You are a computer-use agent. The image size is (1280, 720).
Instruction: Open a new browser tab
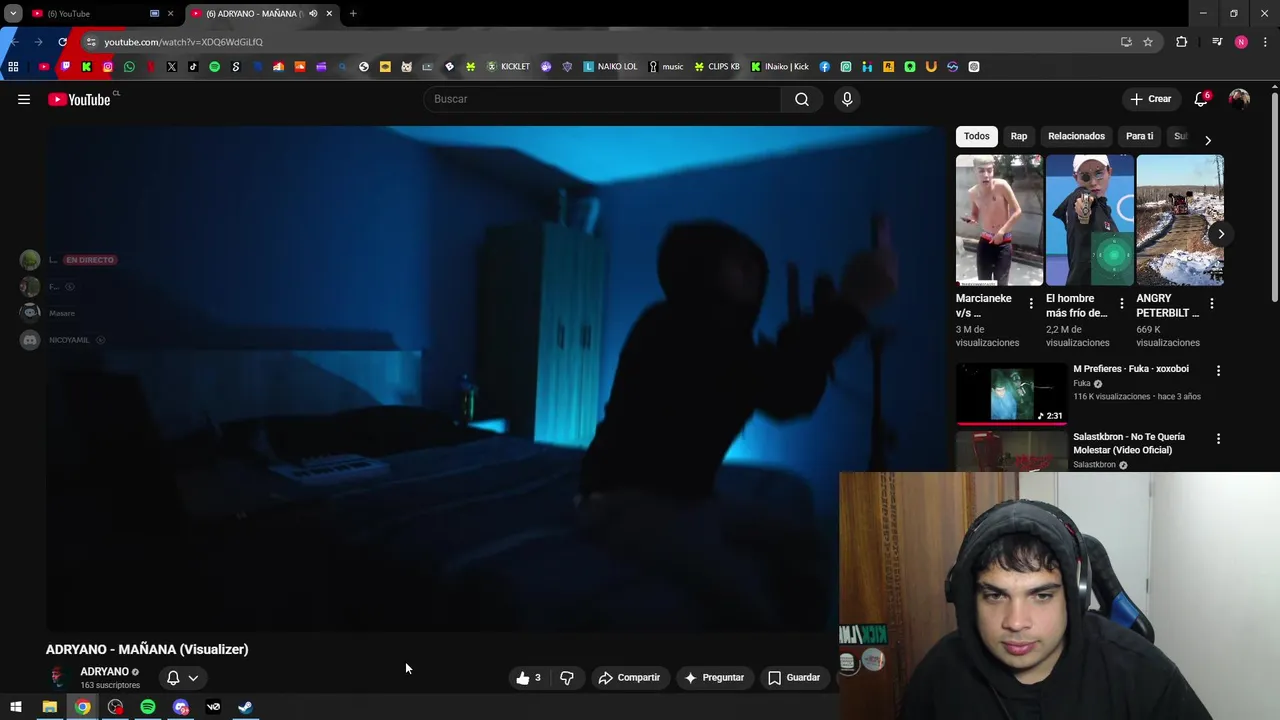353,14
